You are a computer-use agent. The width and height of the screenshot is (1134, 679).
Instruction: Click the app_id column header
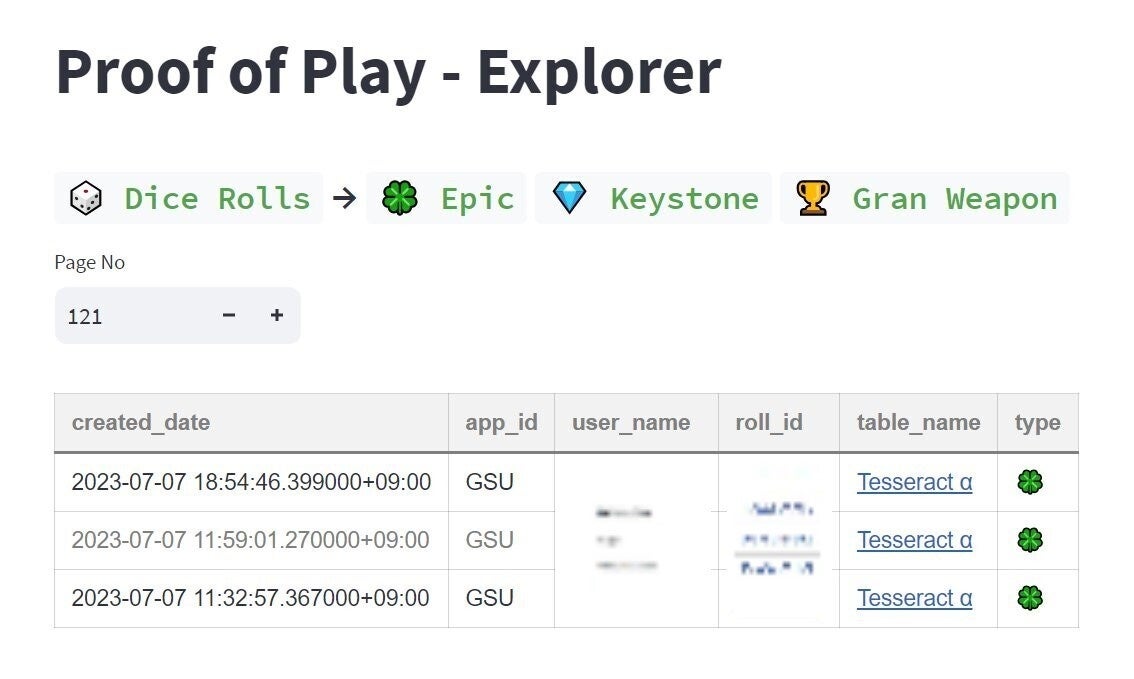[501, 422]
